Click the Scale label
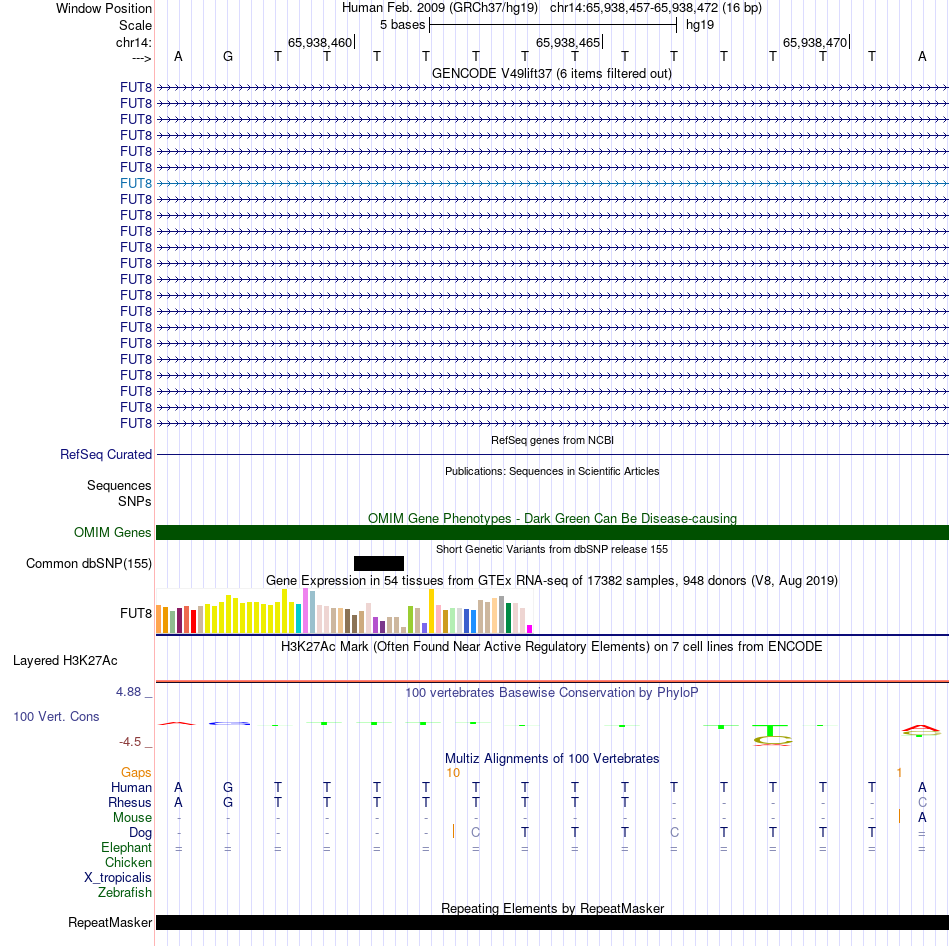 point(135,25)
